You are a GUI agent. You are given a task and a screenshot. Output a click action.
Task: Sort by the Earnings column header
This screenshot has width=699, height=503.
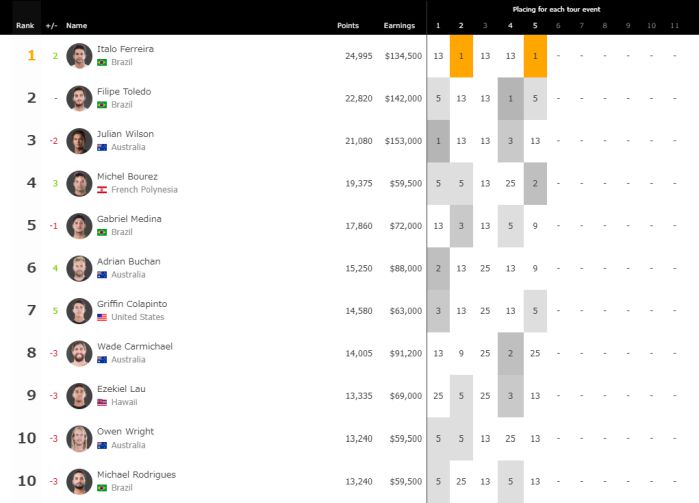pos(399,25)
